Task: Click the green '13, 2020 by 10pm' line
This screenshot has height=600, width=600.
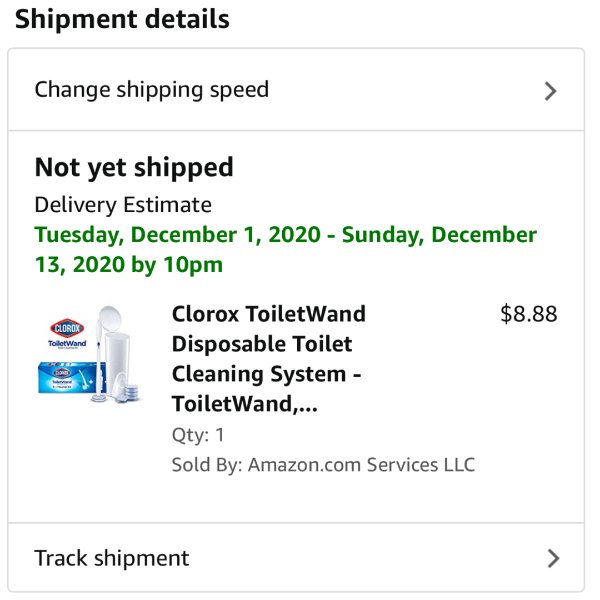Action: pos(129,264)
